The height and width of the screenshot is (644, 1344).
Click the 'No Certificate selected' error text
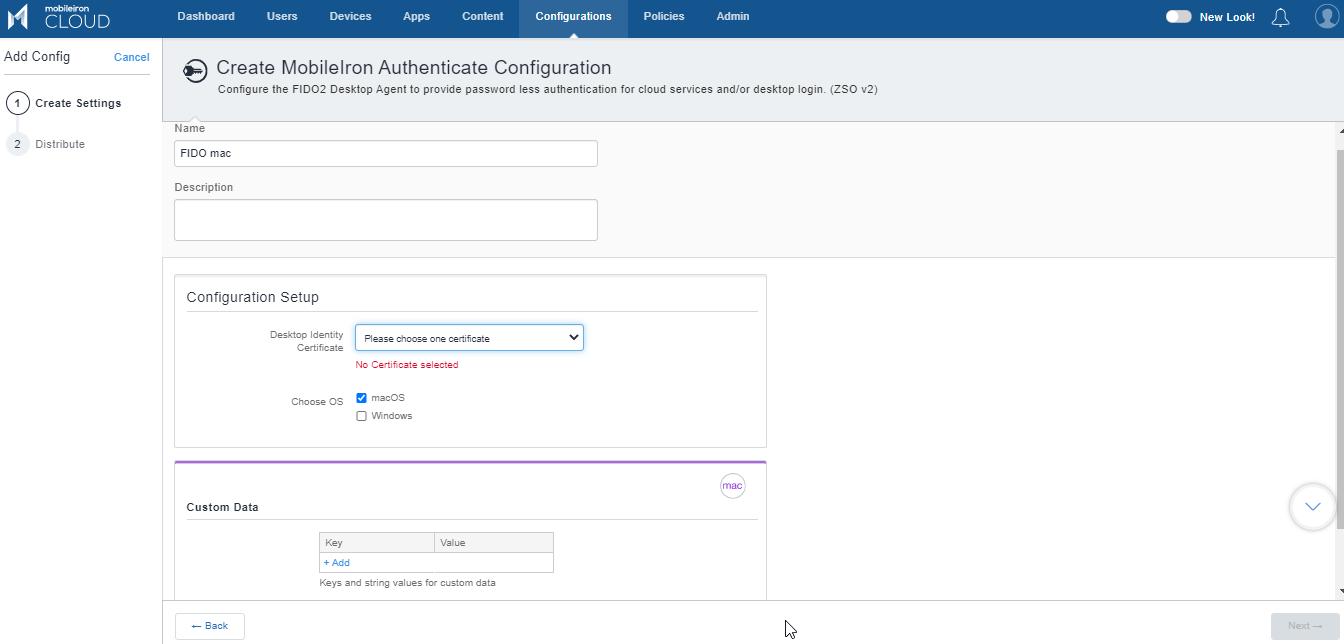[x=407, y=365]
